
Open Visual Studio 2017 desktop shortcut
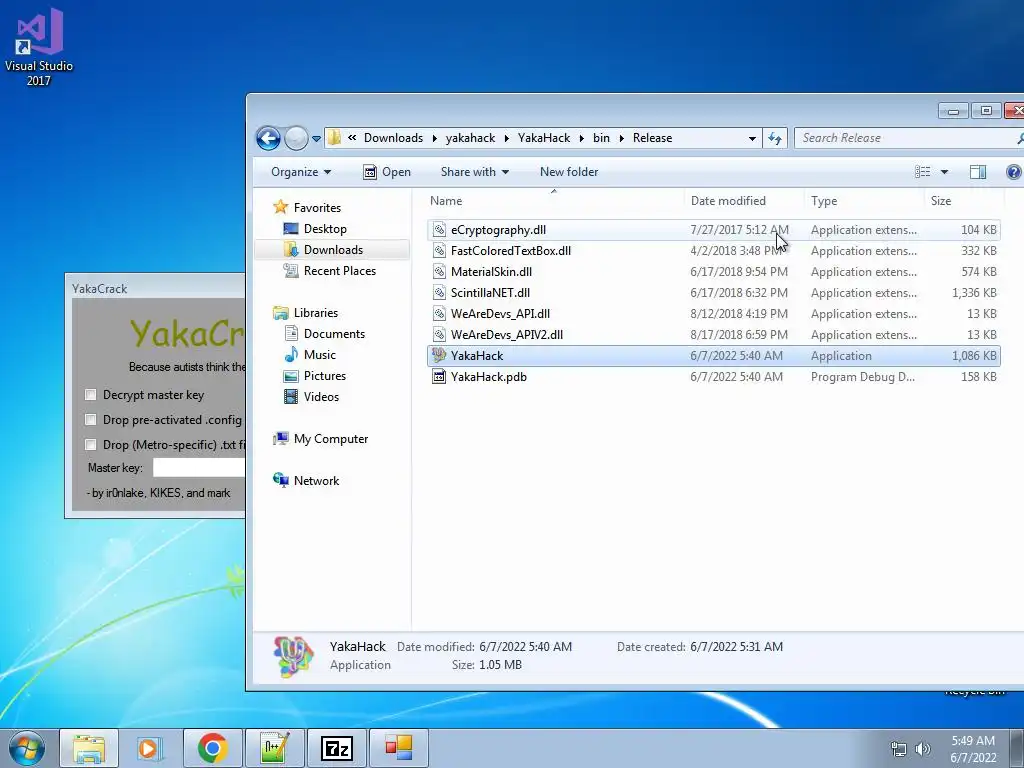pyautogui.click(x=39, y=47)
